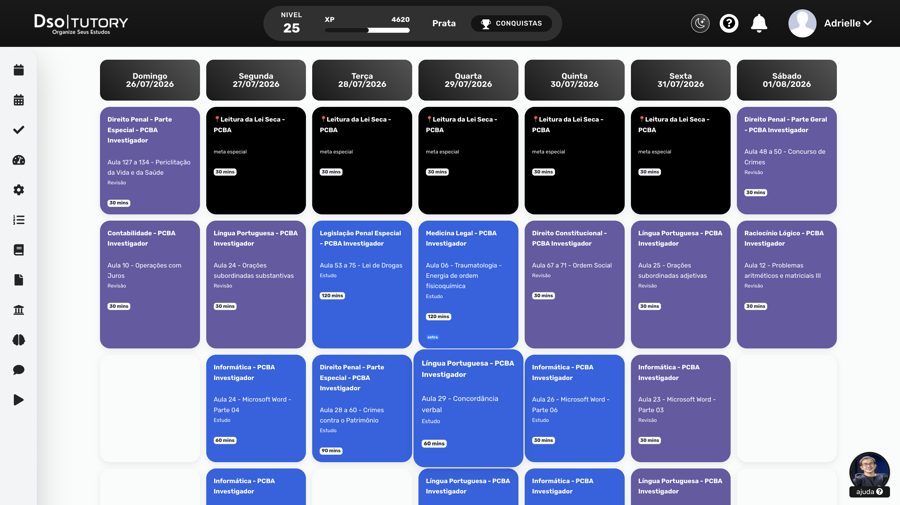Click the DsoTutory logo
The width and height of the screenshot is (900, 505).
click(x=81, y=24)
